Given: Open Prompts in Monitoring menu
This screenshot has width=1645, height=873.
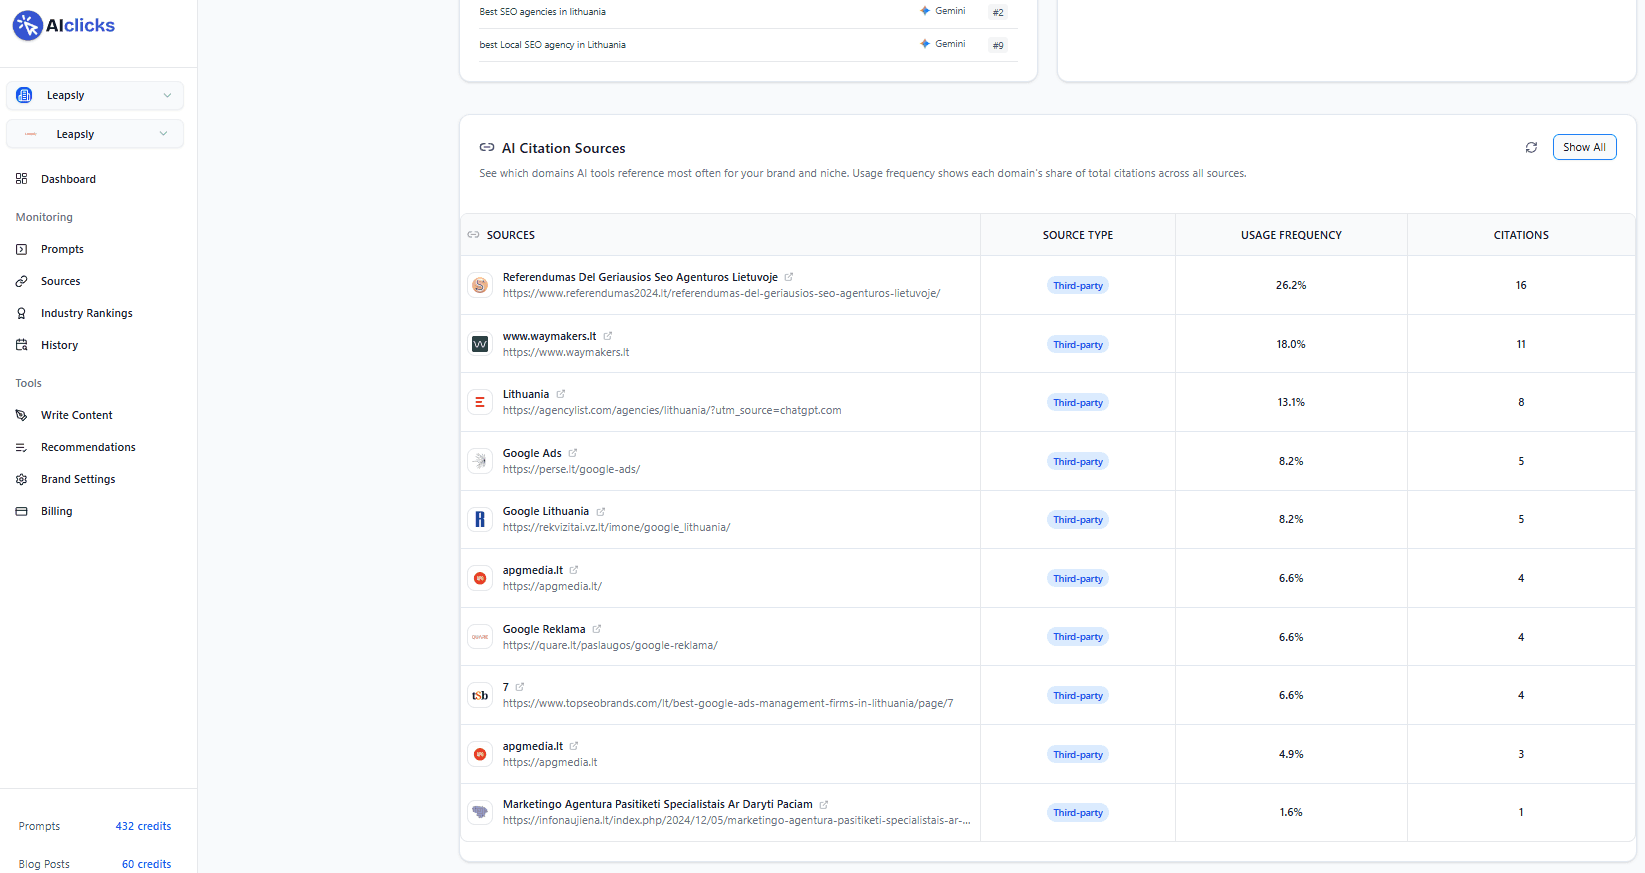Looking at the screenshot, I should click(x=62, y=249).
